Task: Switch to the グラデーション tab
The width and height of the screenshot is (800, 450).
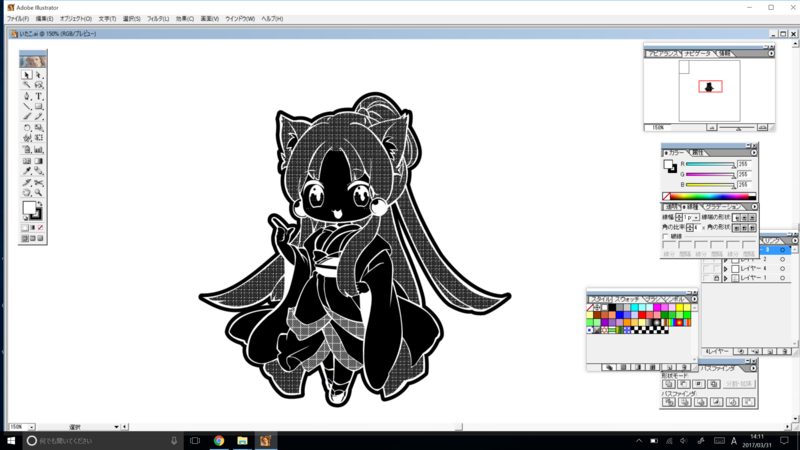Action: tap(723, 207)
